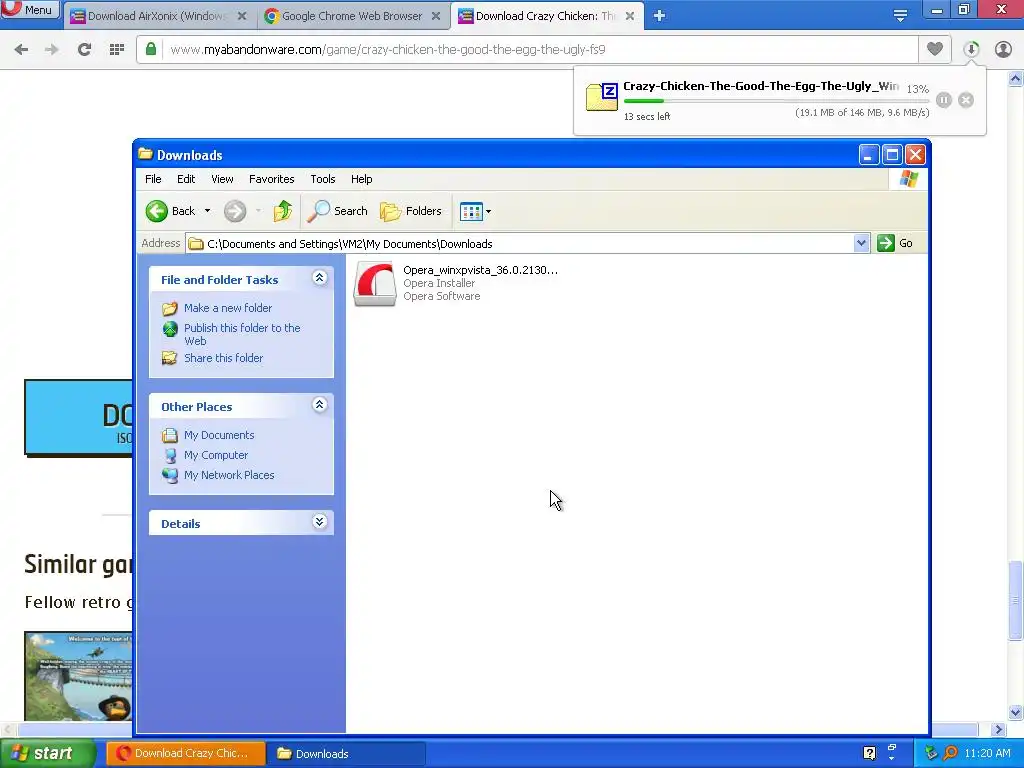Open a new browser tab
The image size is (1024, 768).
tap(660, 16)
